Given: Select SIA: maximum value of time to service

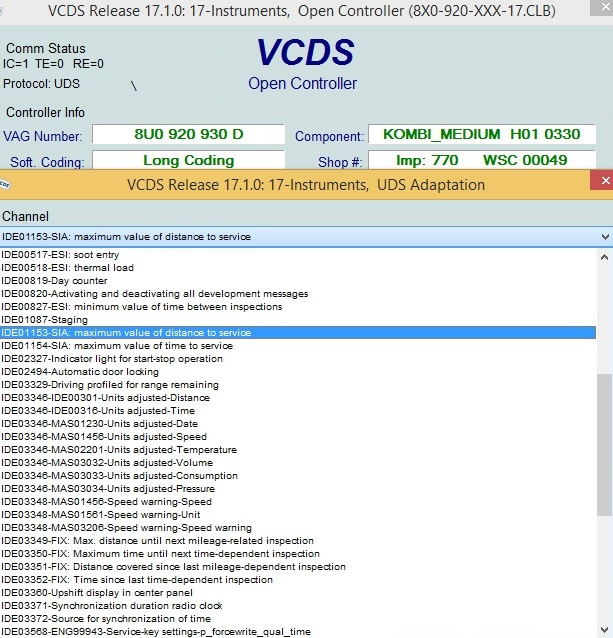Looking at the screenshot, I should pyautogui.click(x=298, y=346).
